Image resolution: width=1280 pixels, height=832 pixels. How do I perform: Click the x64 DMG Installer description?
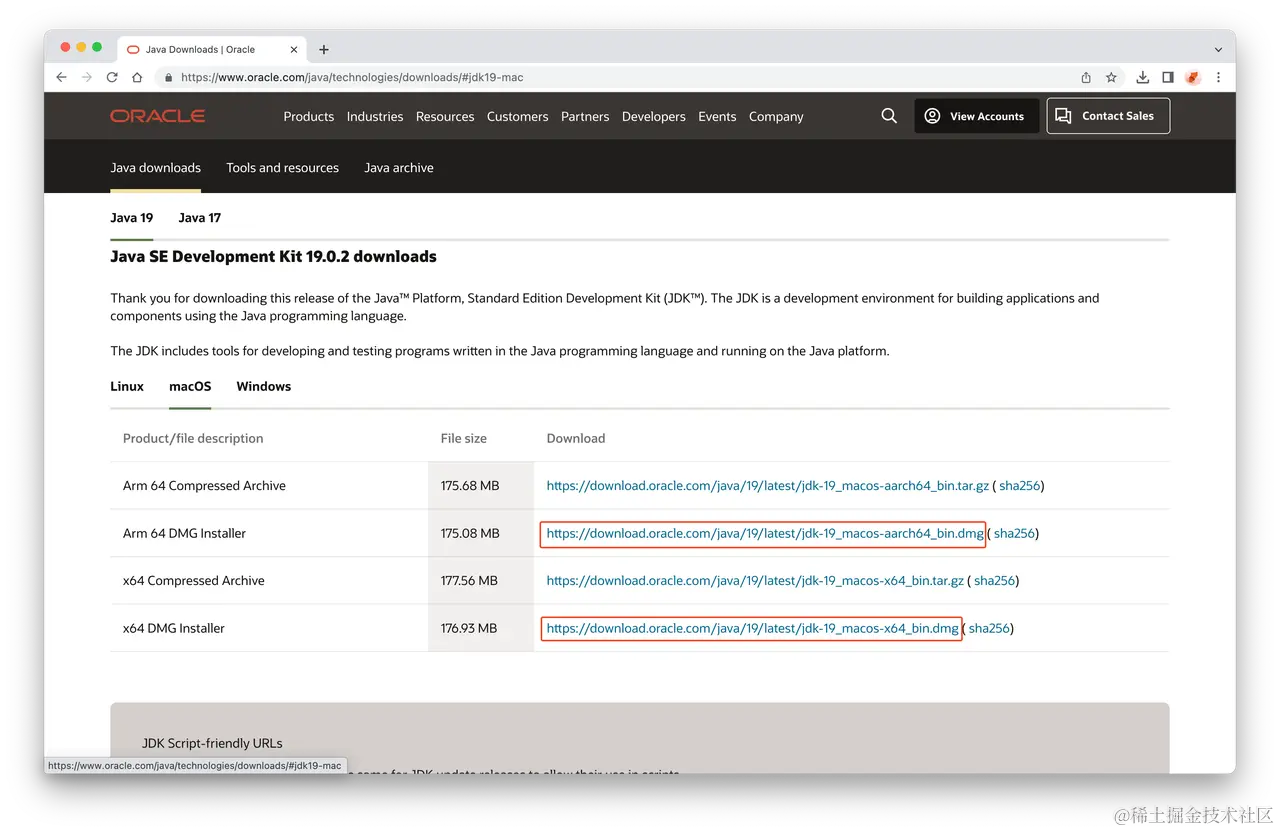click(x=174, y=629)
